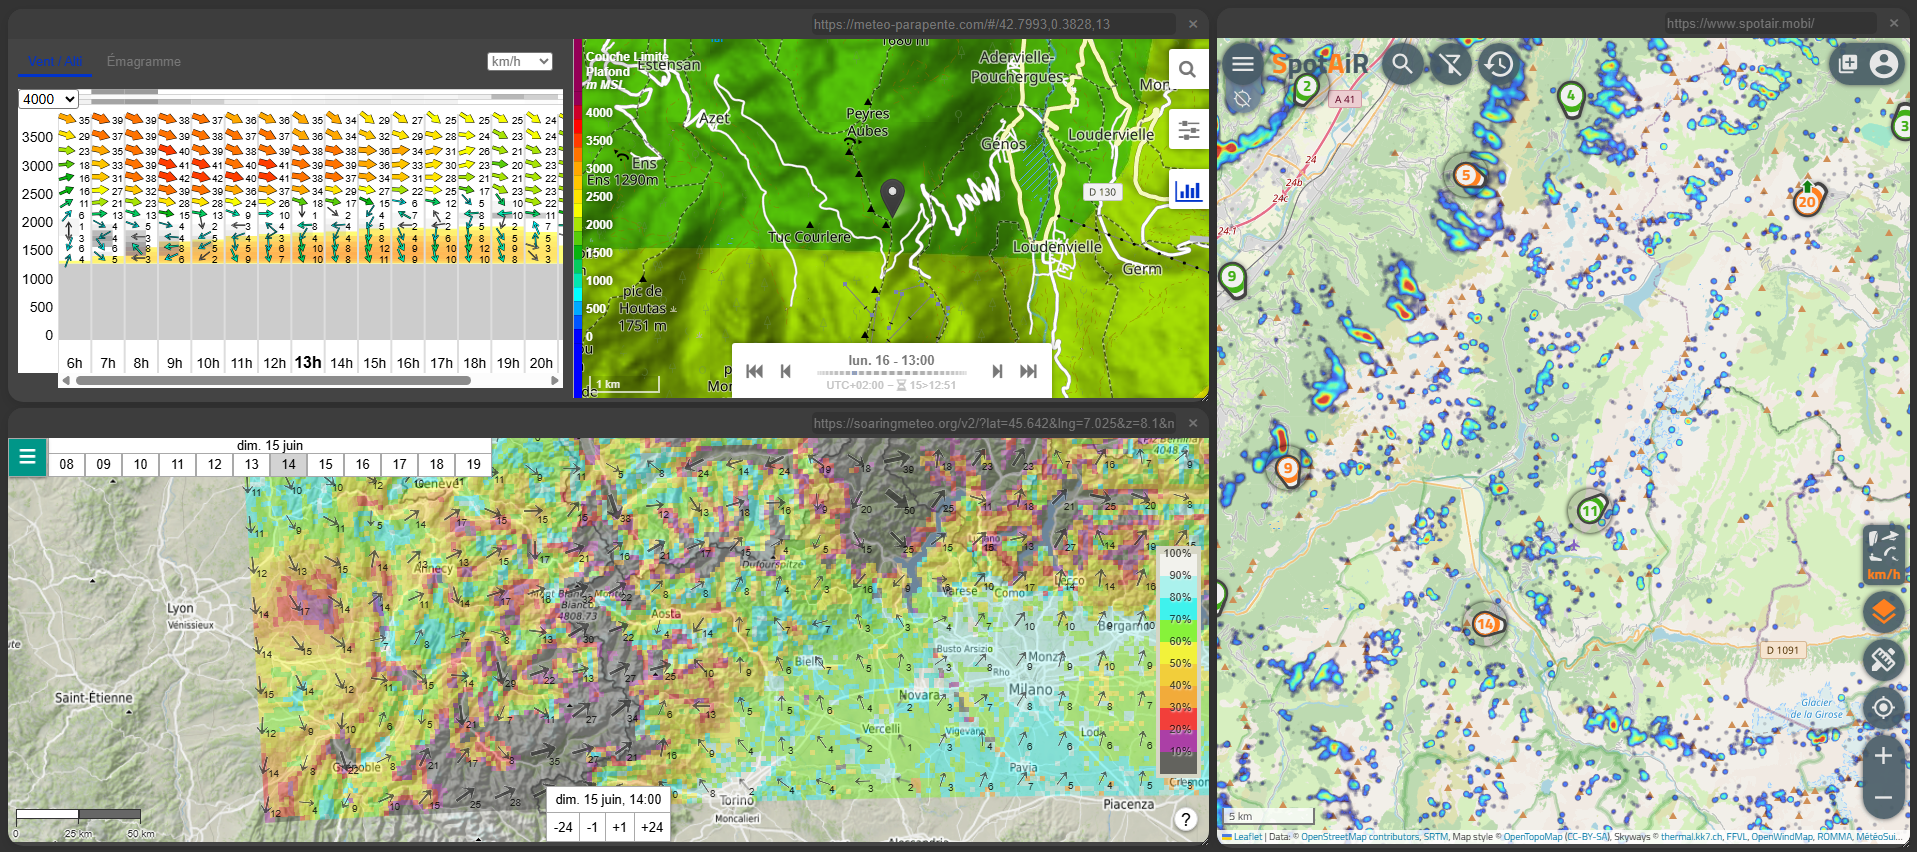Open the SpotAir history clock icon
This screenshot has width=1917, height=852.
1497,65
